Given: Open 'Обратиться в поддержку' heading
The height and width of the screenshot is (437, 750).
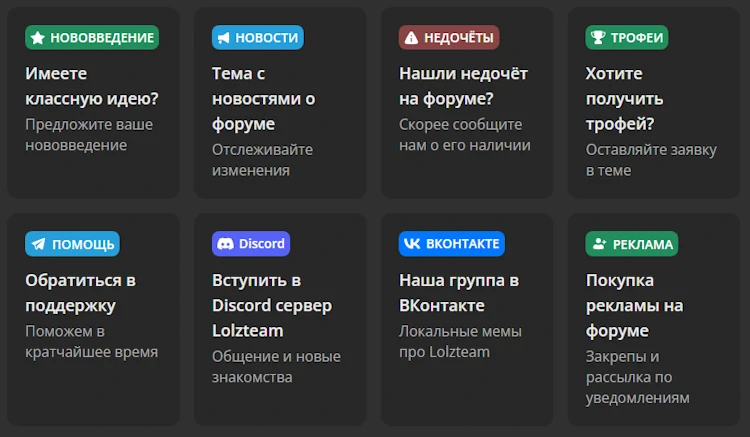Looking at the screenshot, I should click(80, 293).
